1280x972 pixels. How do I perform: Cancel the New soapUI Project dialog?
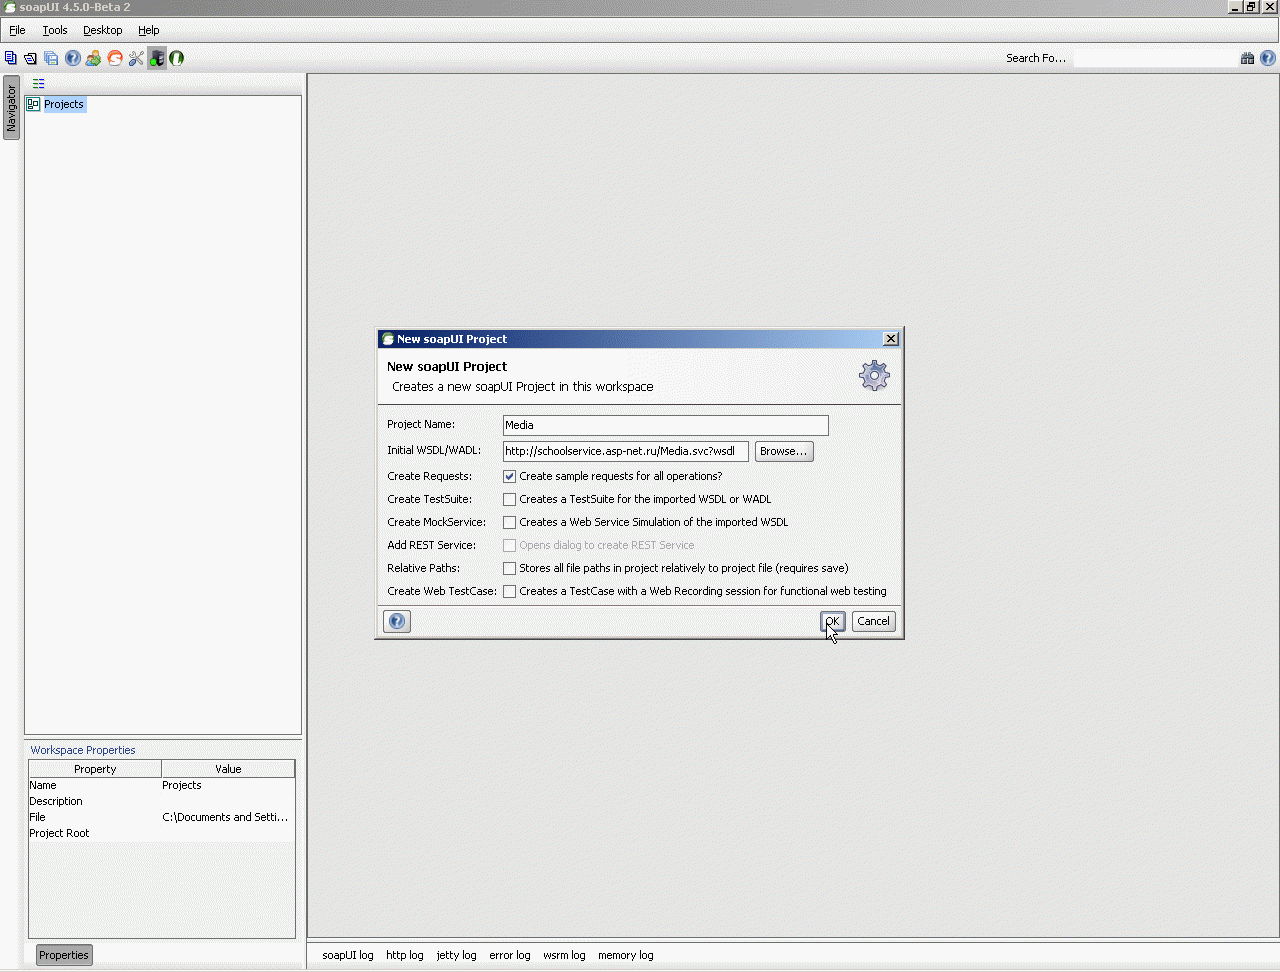click(x=873, y=621)
